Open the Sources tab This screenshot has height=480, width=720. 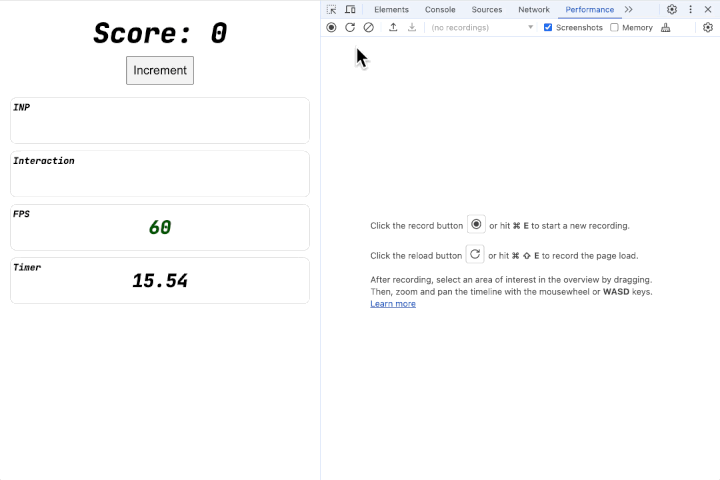487,9
